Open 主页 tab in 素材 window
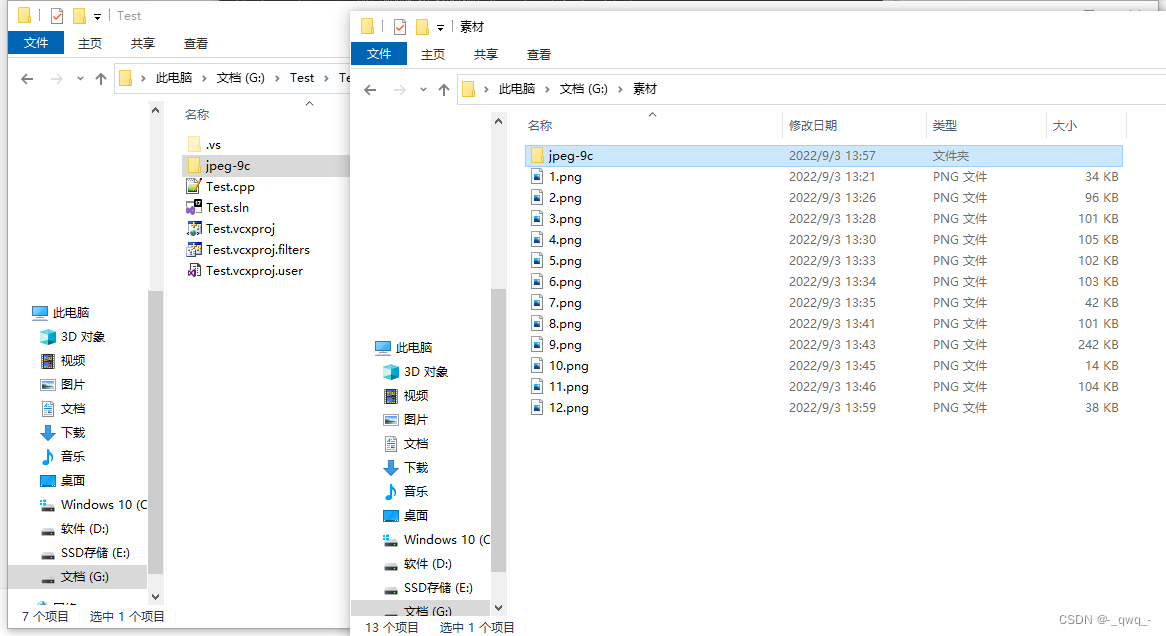1166x636 pixels. (x=433, y=54)
